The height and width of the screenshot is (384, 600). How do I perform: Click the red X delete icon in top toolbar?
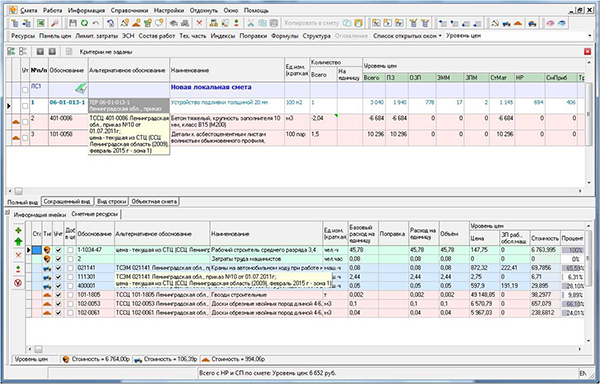[x=199, y=23]
